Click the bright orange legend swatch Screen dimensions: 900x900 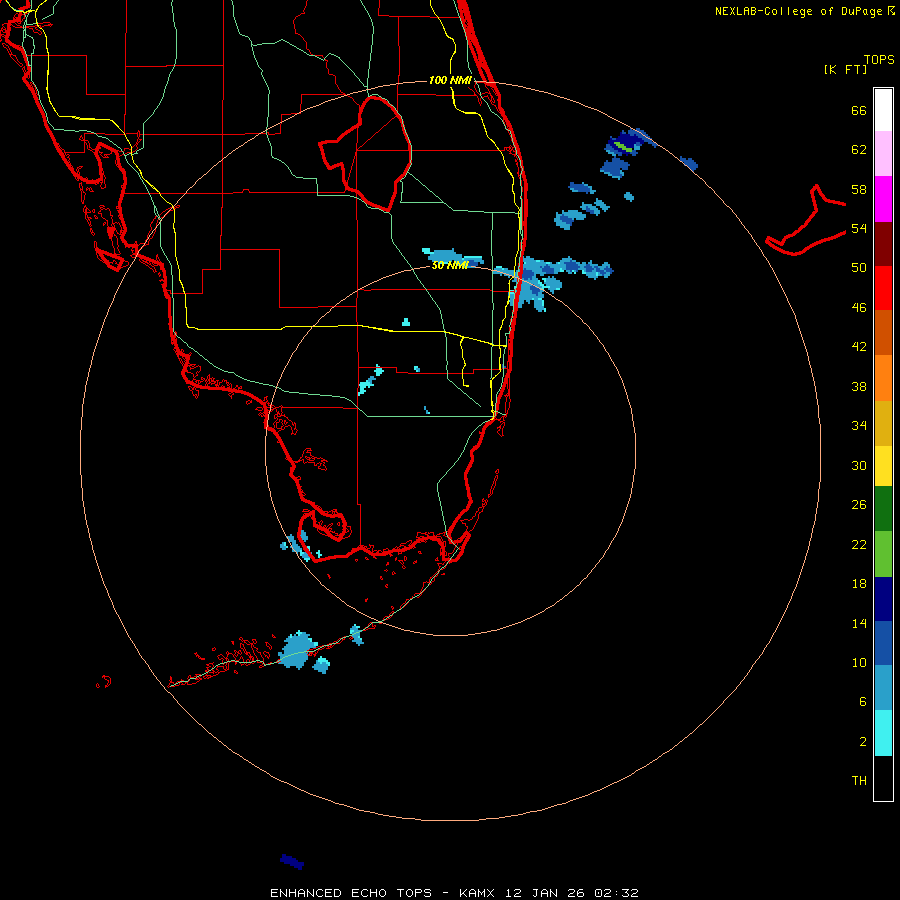(x=883, y=378)
